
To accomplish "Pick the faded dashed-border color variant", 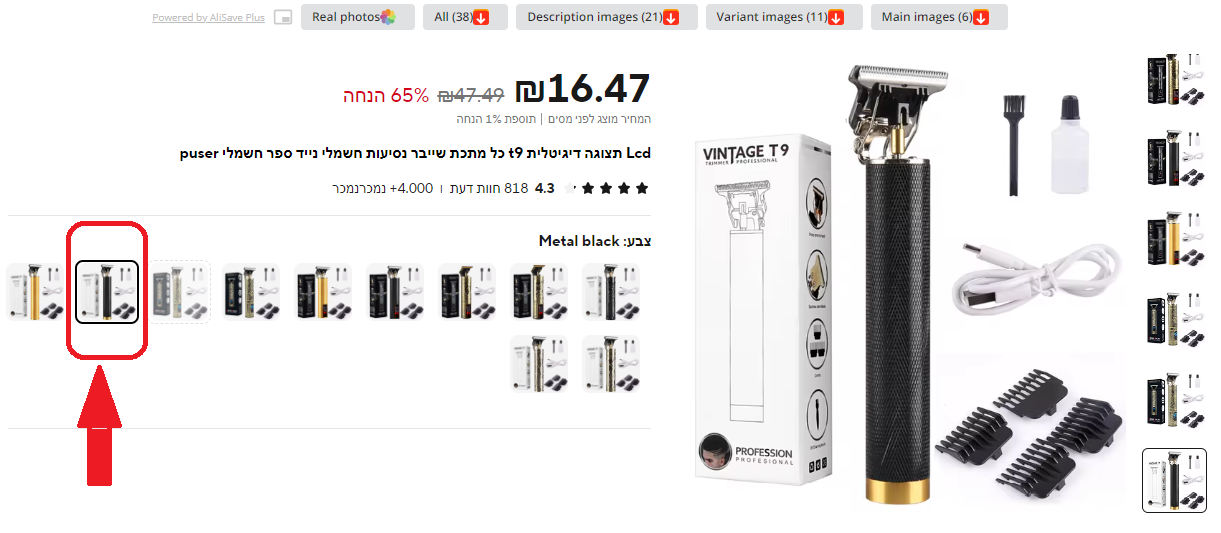I will tap(180, 292).
